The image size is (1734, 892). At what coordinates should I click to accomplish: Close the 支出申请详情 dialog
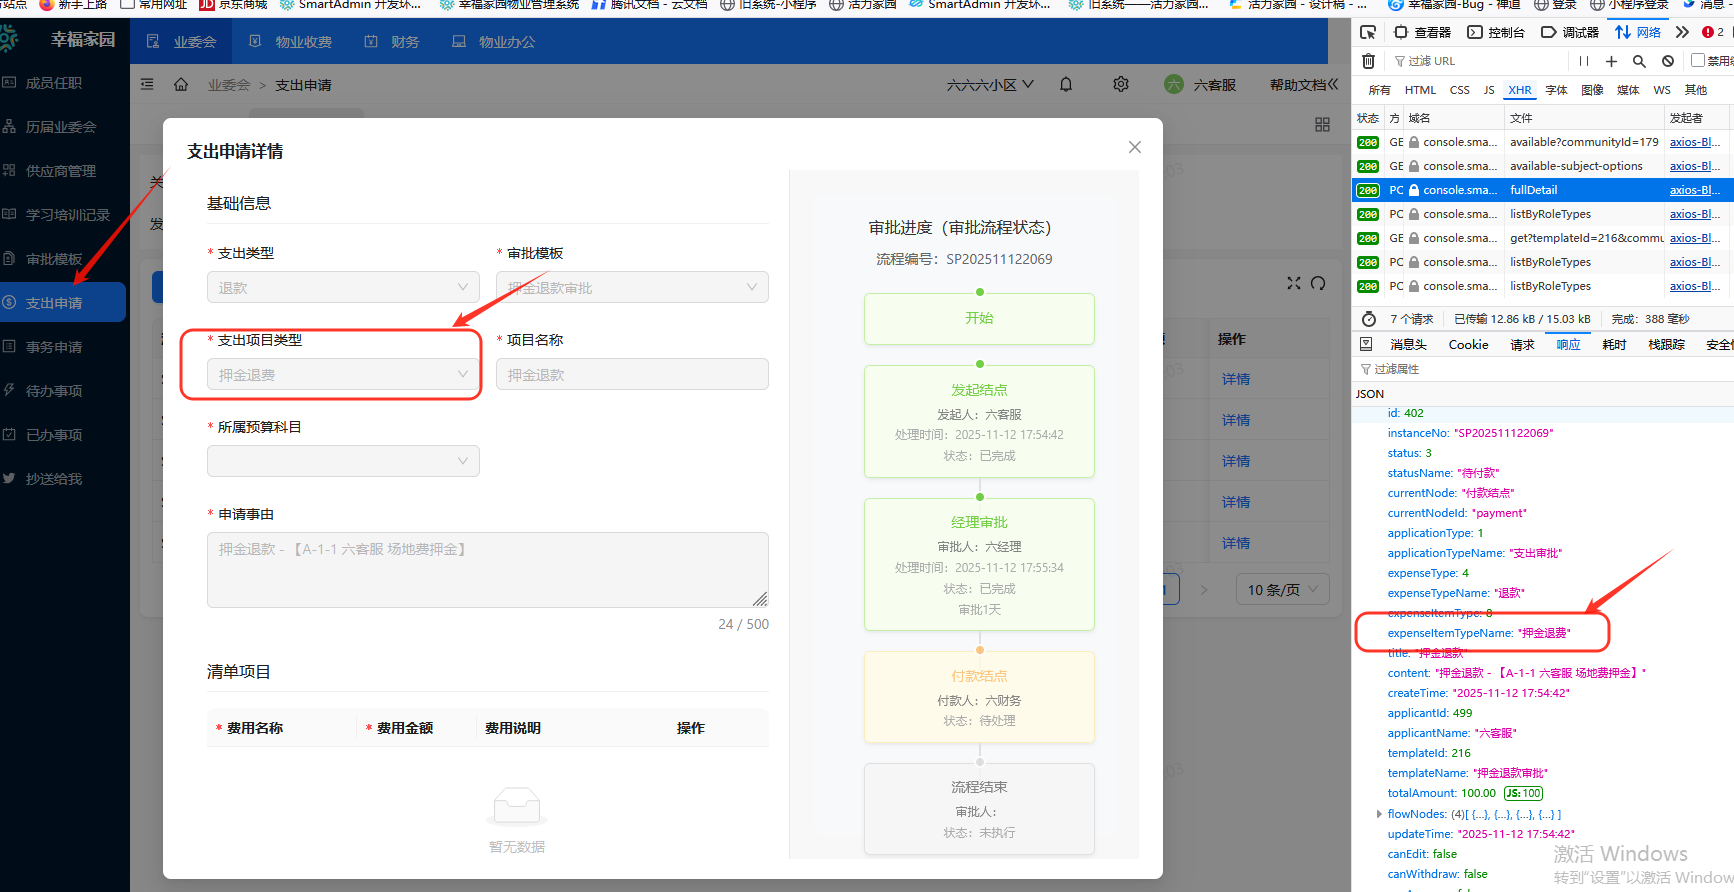pos(1134,147)
